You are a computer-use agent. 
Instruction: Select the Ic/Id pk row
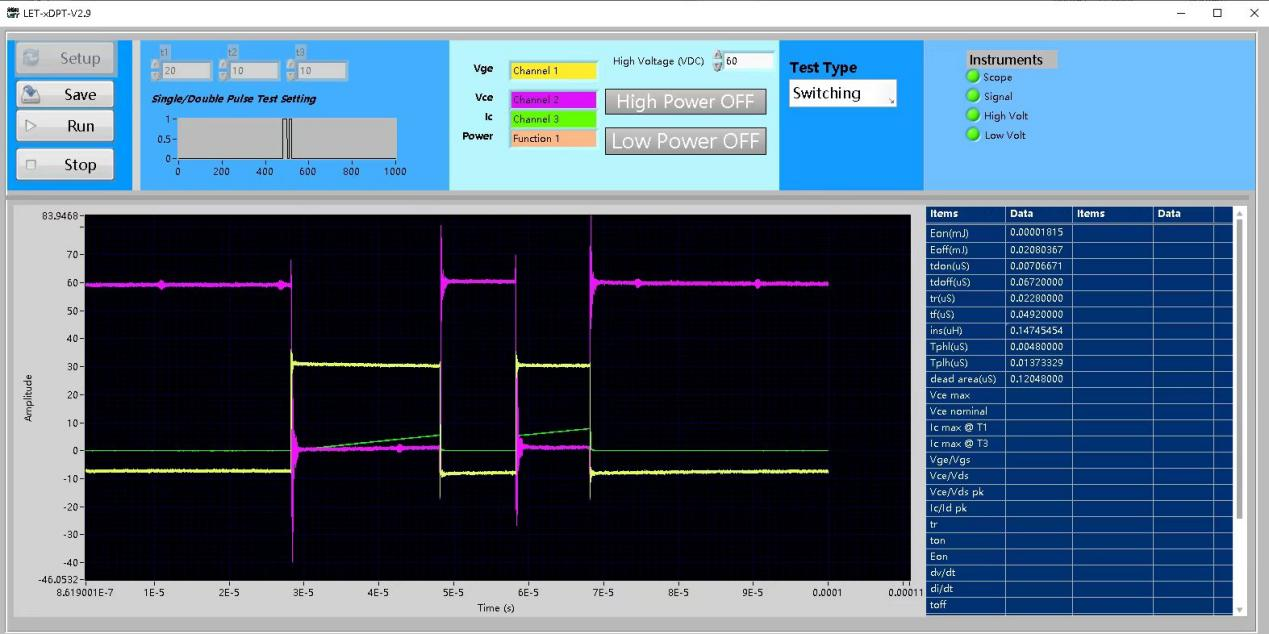click(1079, 508)
